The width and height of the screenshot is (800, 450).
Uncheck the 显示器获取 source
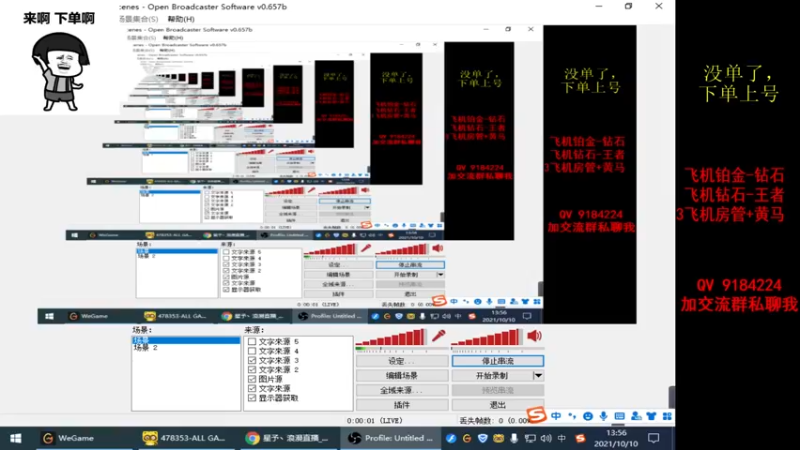[252, 398]
